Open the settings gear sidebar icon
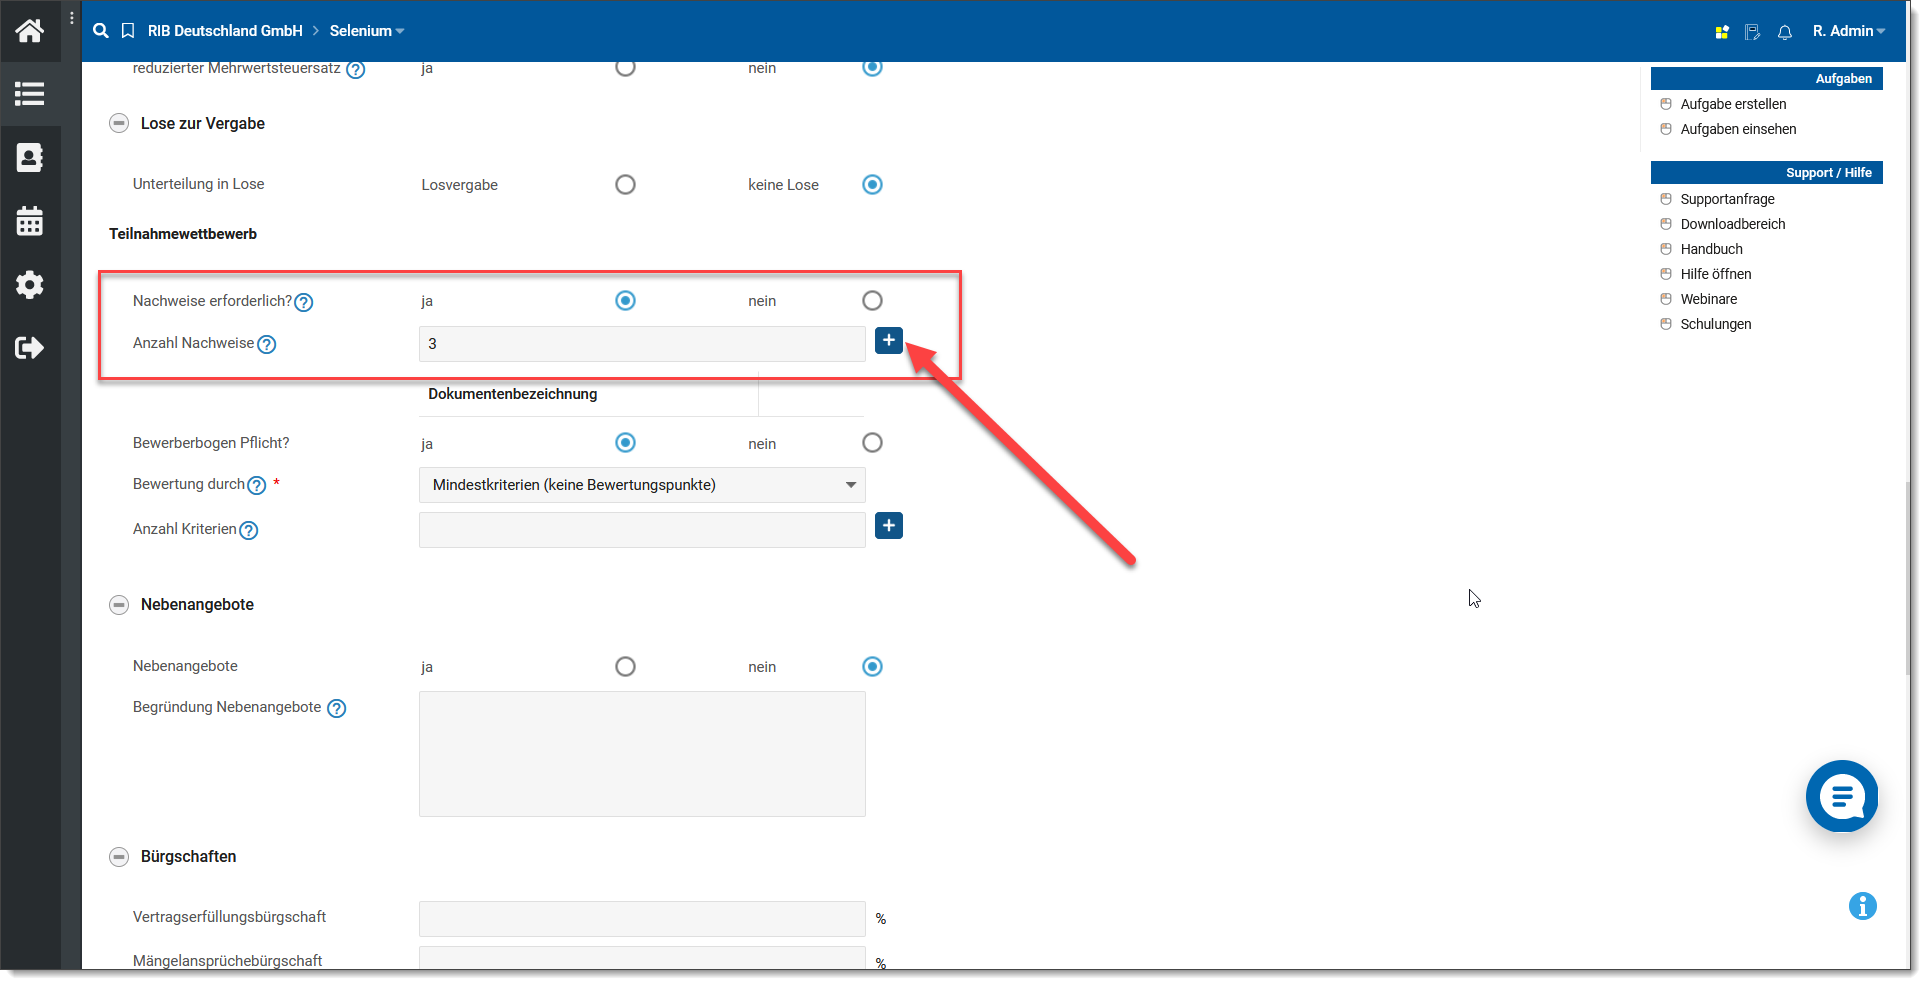 click(30, 285)
